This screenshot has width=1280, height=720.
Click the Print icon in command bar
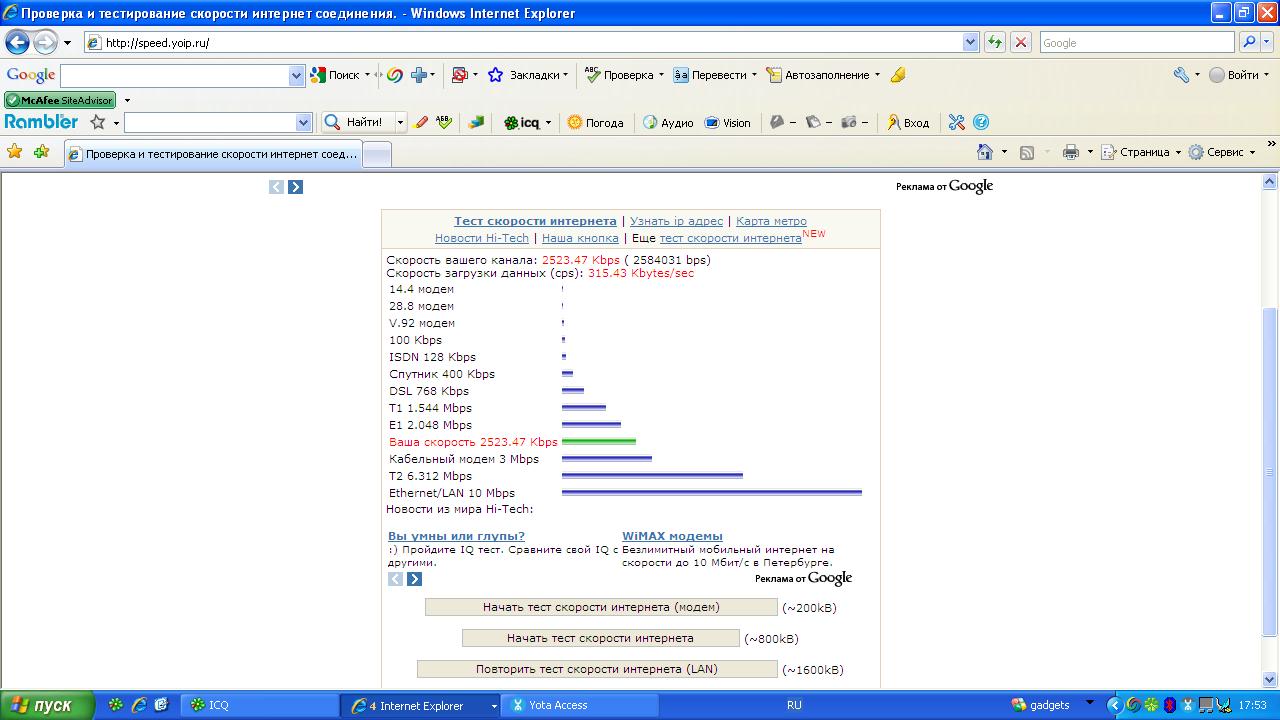click(x=1070, y=152)
